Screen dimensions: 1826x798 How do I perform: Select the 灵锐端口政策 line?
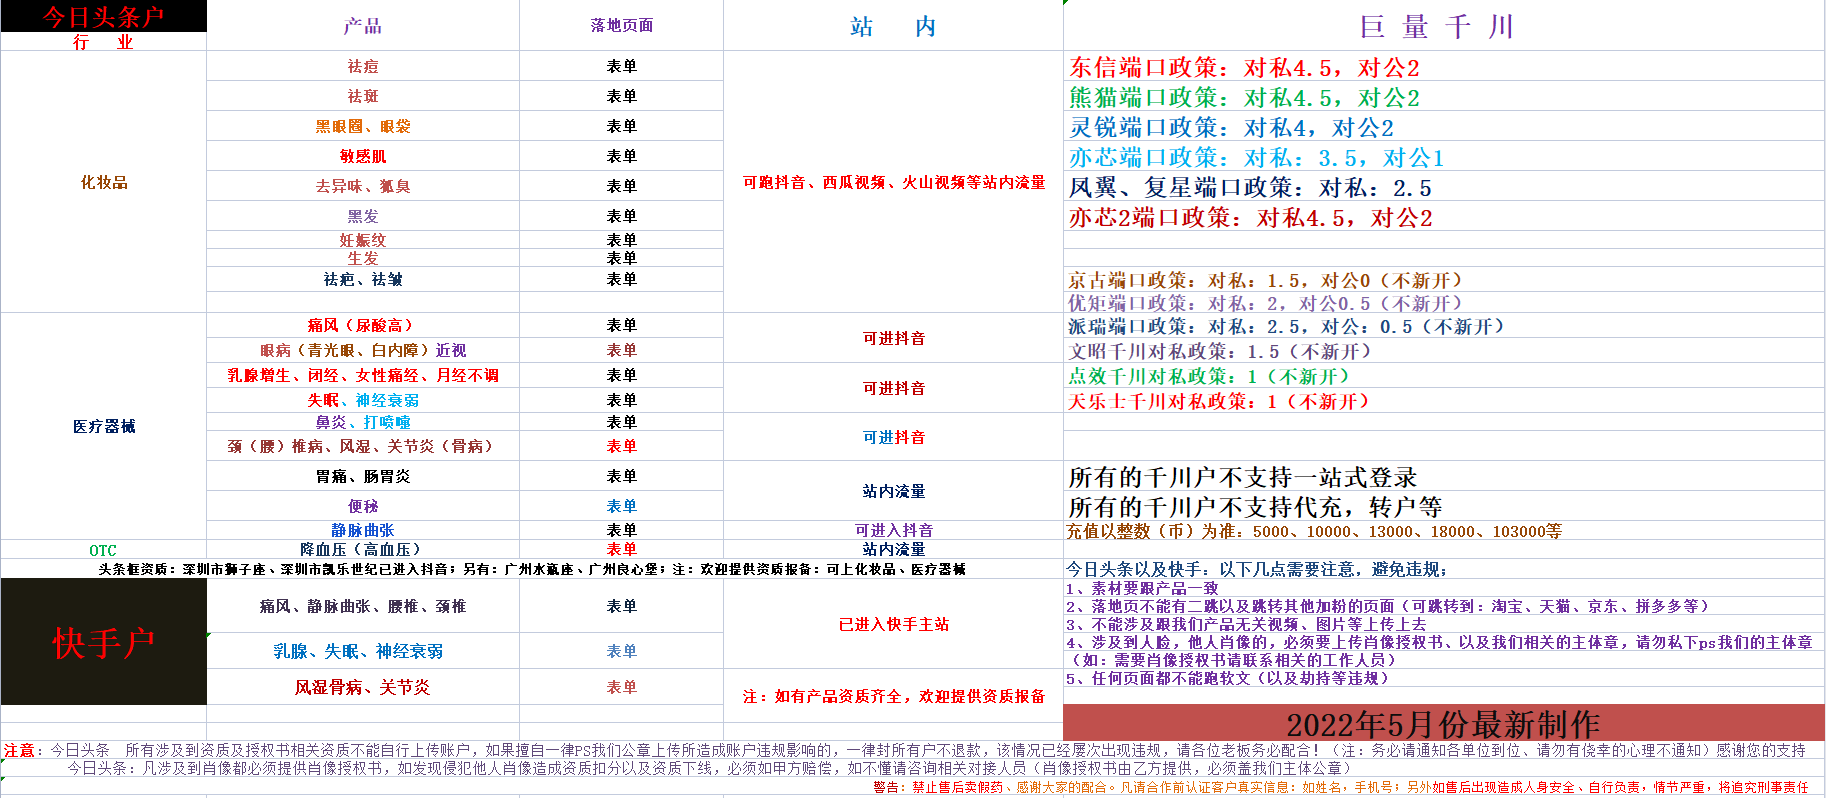point(1231,127)
